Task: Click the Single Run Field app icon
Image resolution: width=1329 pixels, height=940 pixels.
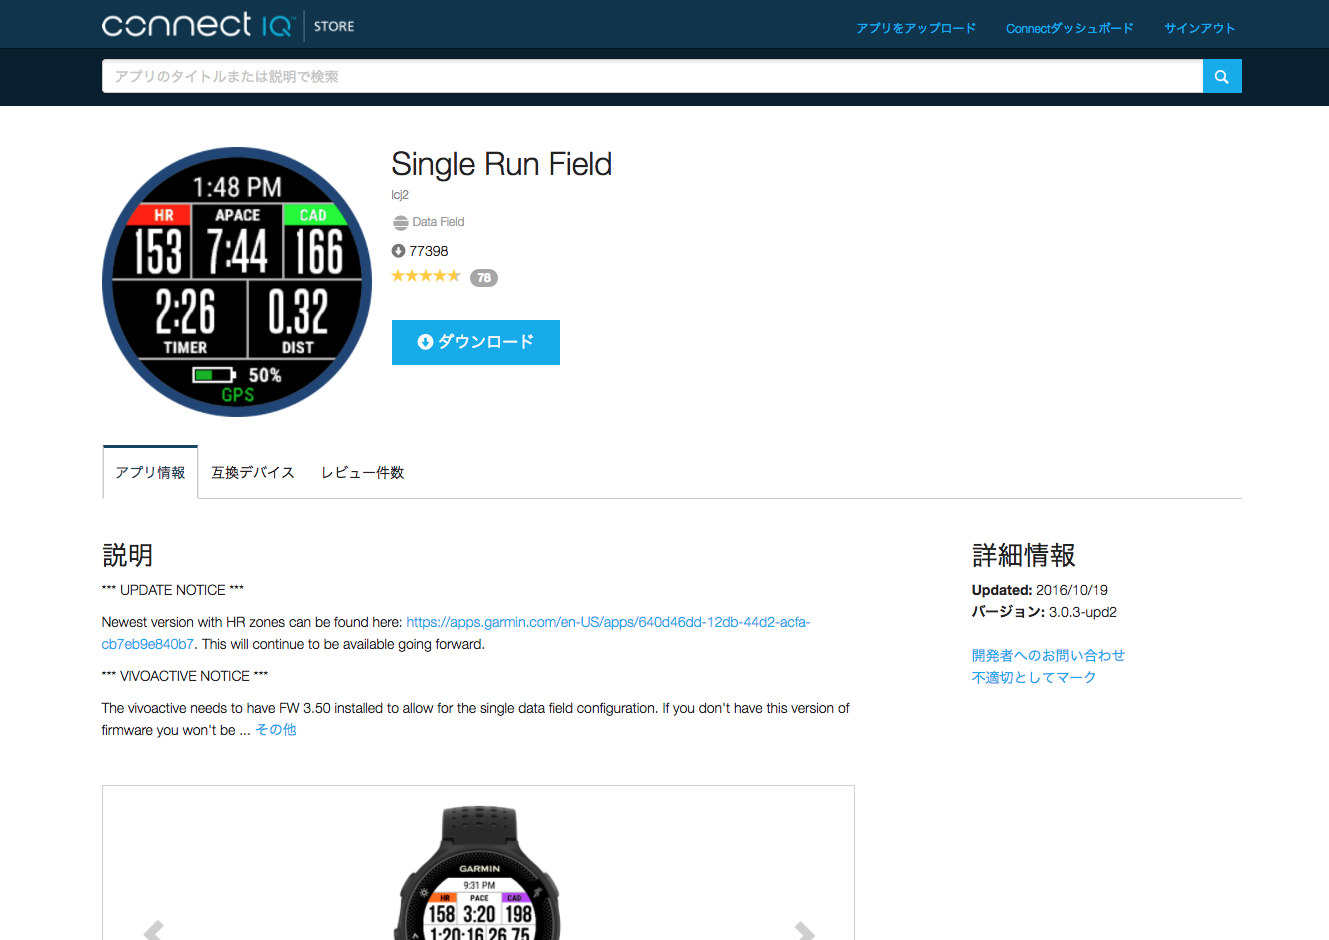Action: coord(237,282)
